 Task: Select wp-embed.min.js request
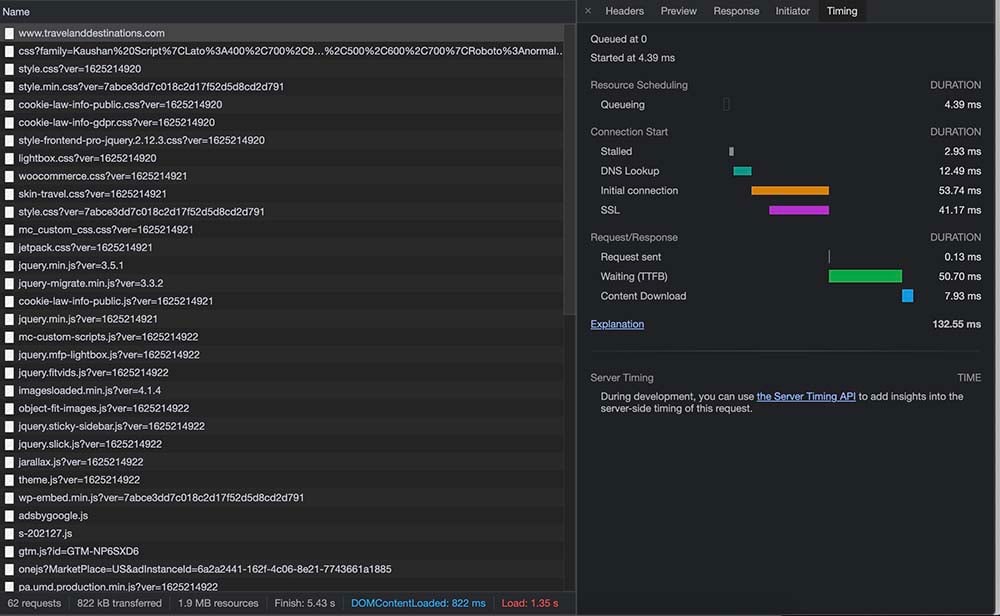(282, 497)
